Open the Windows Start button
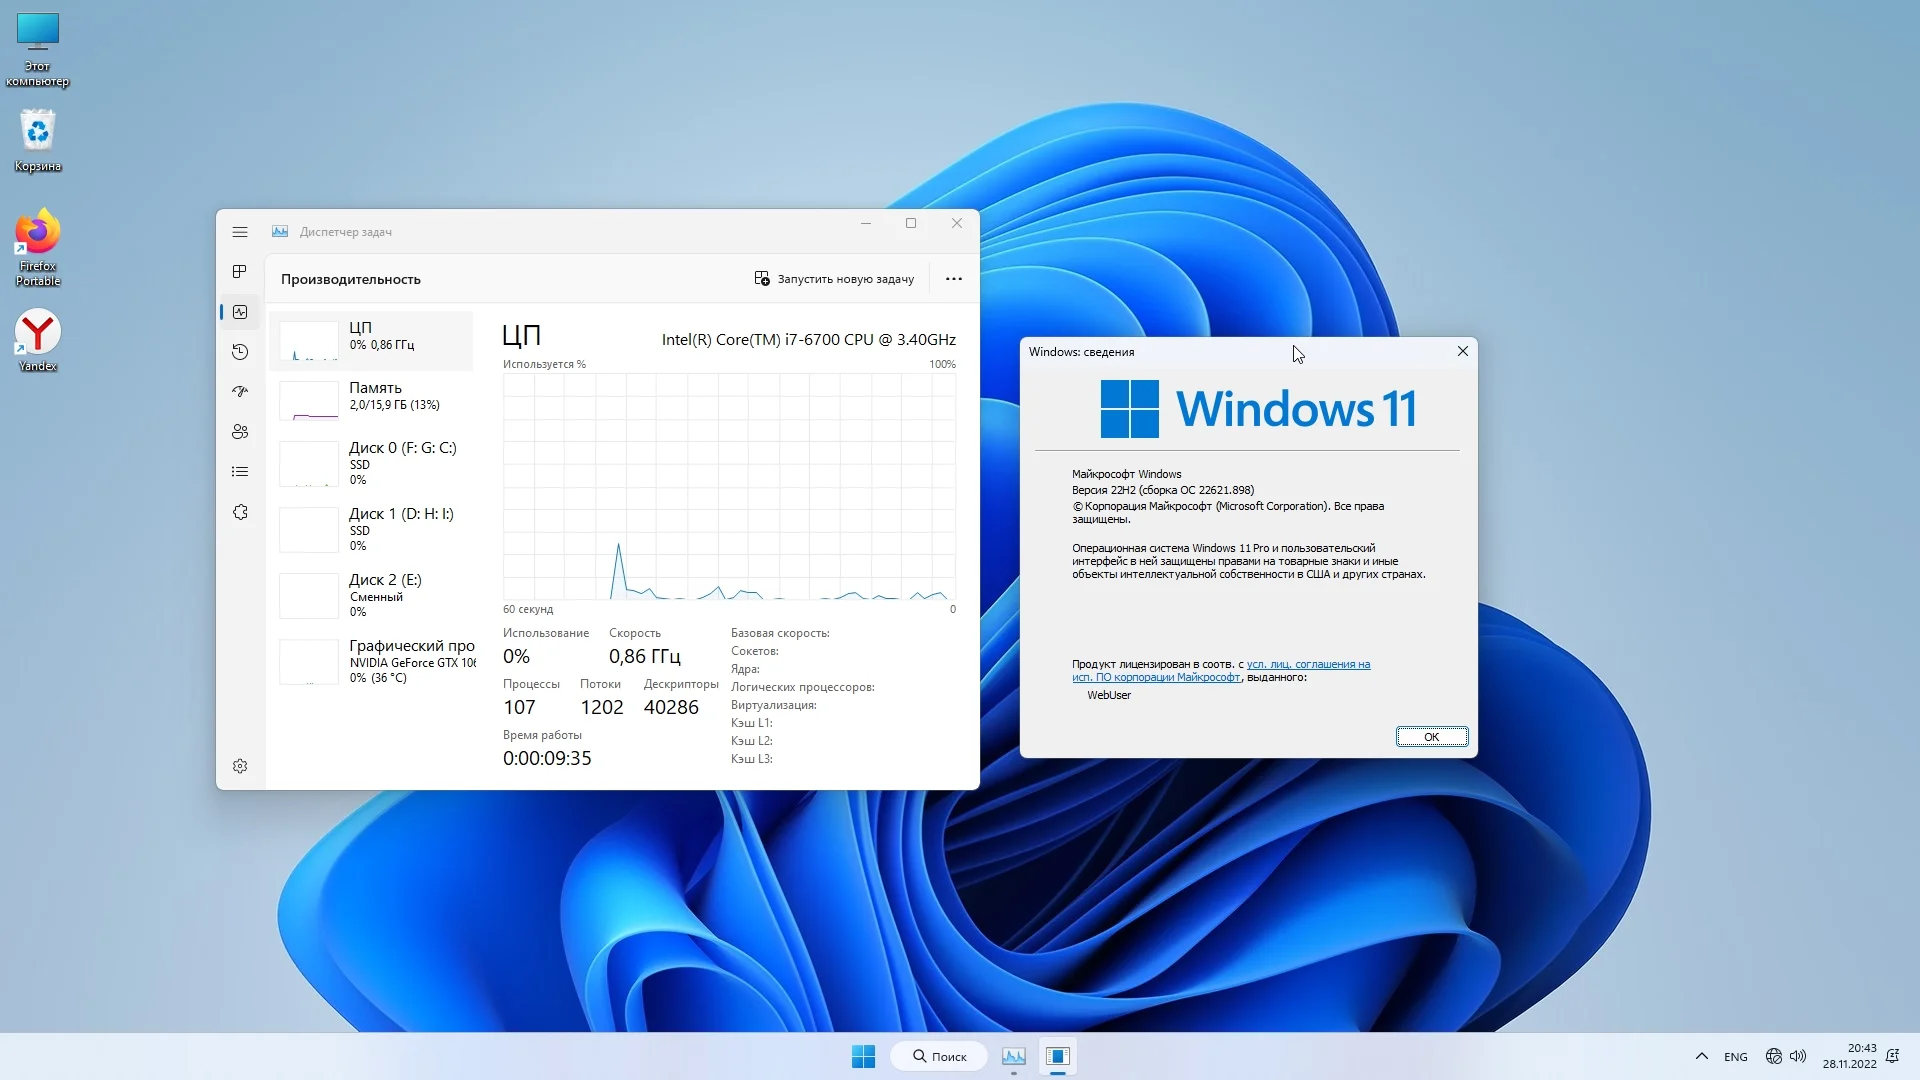Viewport: 1920px width, 1080px height. tap(863, 1056)
